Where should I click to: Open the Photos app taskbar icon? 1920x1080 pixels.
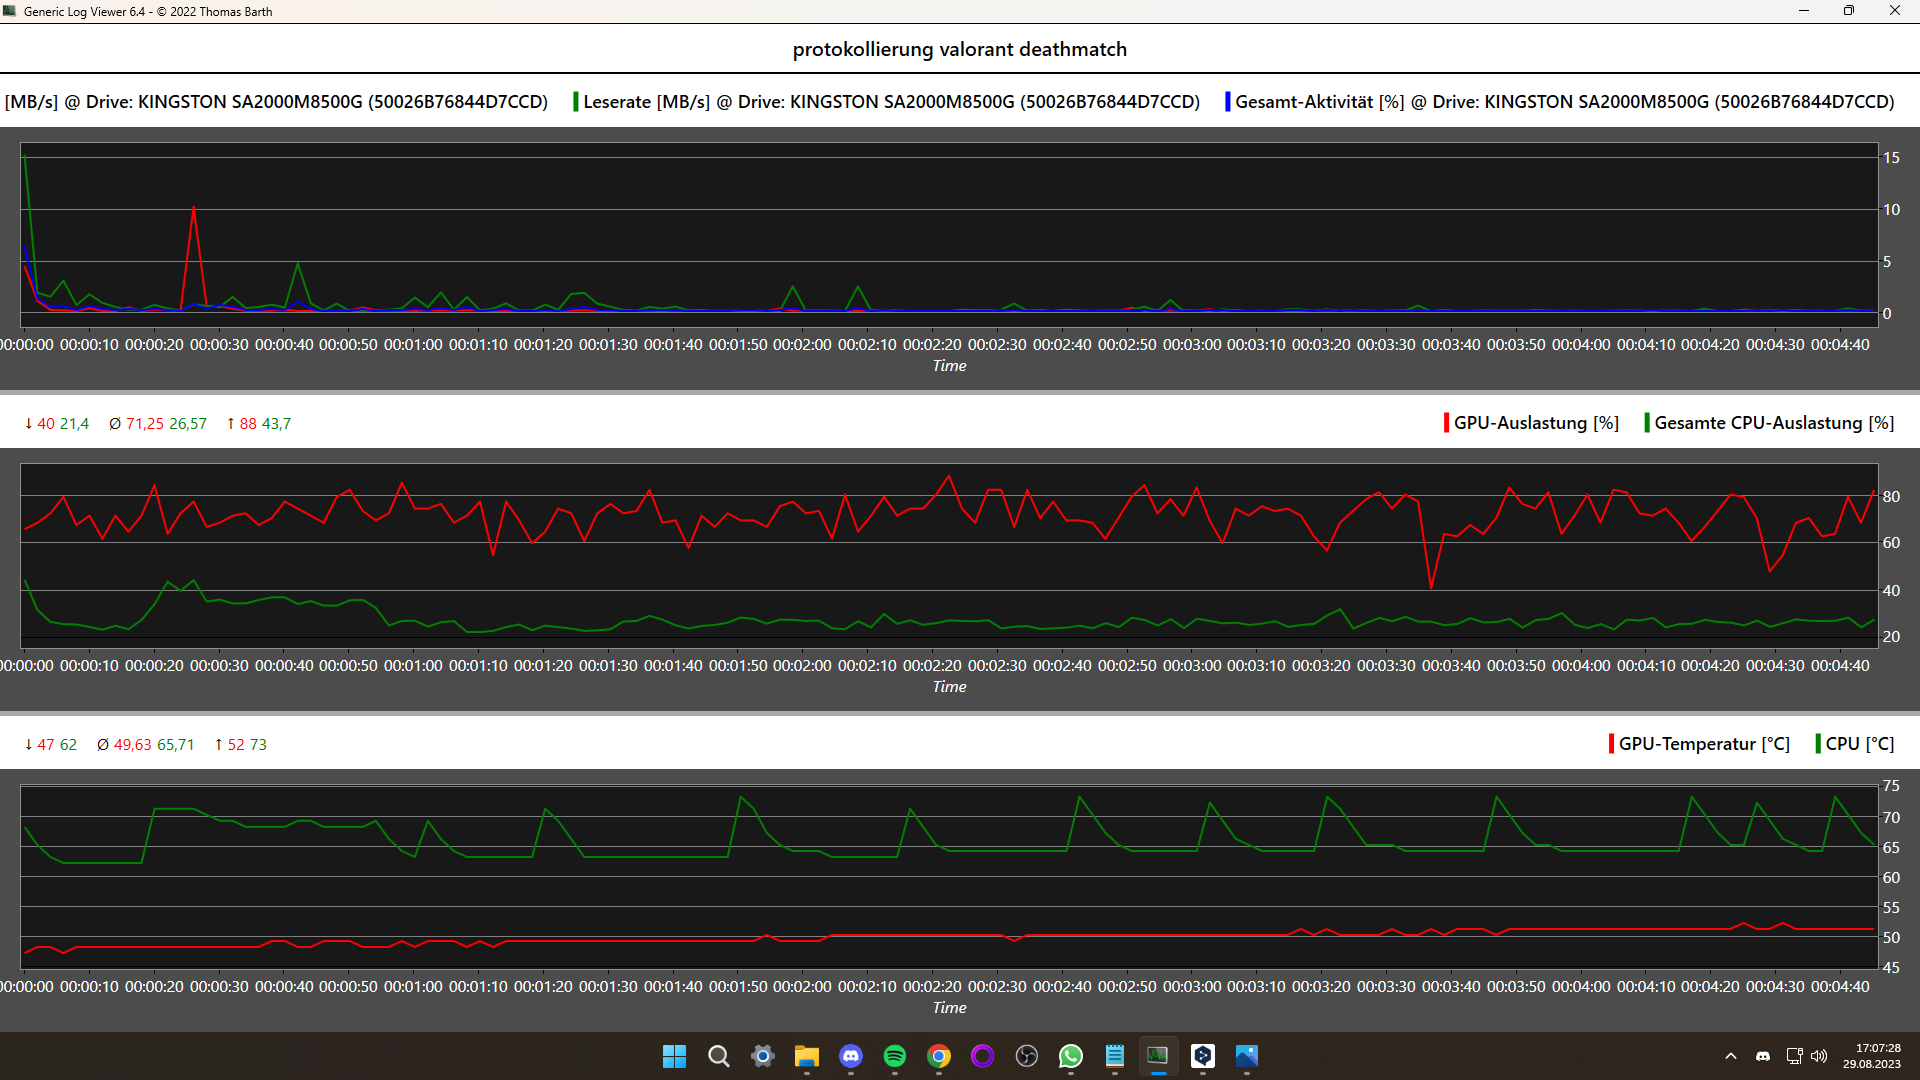pos(1246,1056)
